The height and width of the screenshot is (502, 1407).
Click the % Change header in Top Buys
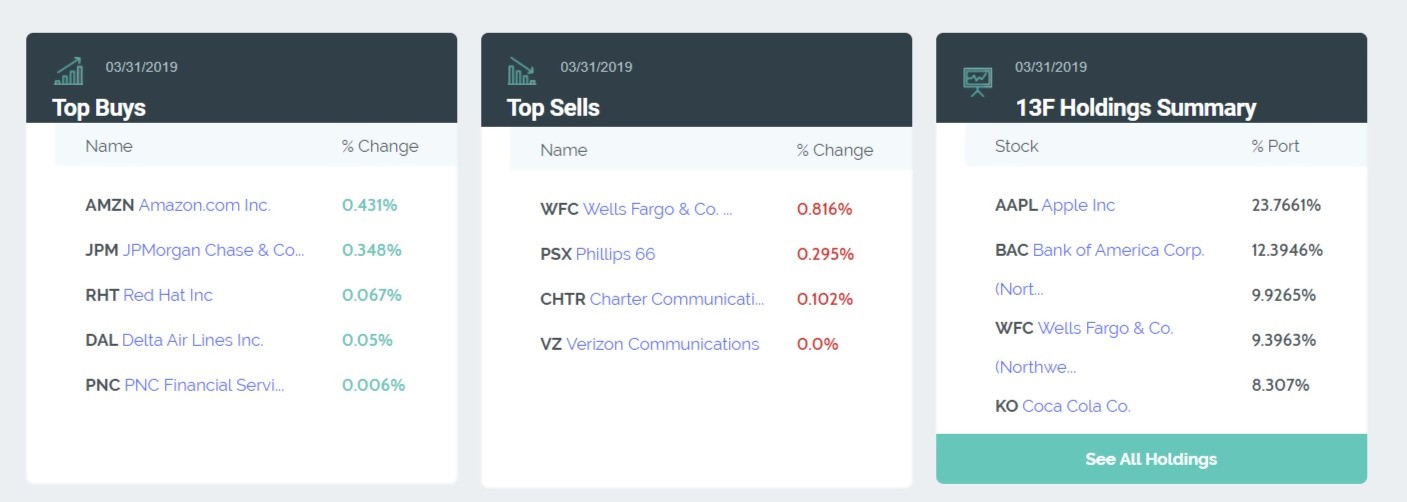(380, 146)
